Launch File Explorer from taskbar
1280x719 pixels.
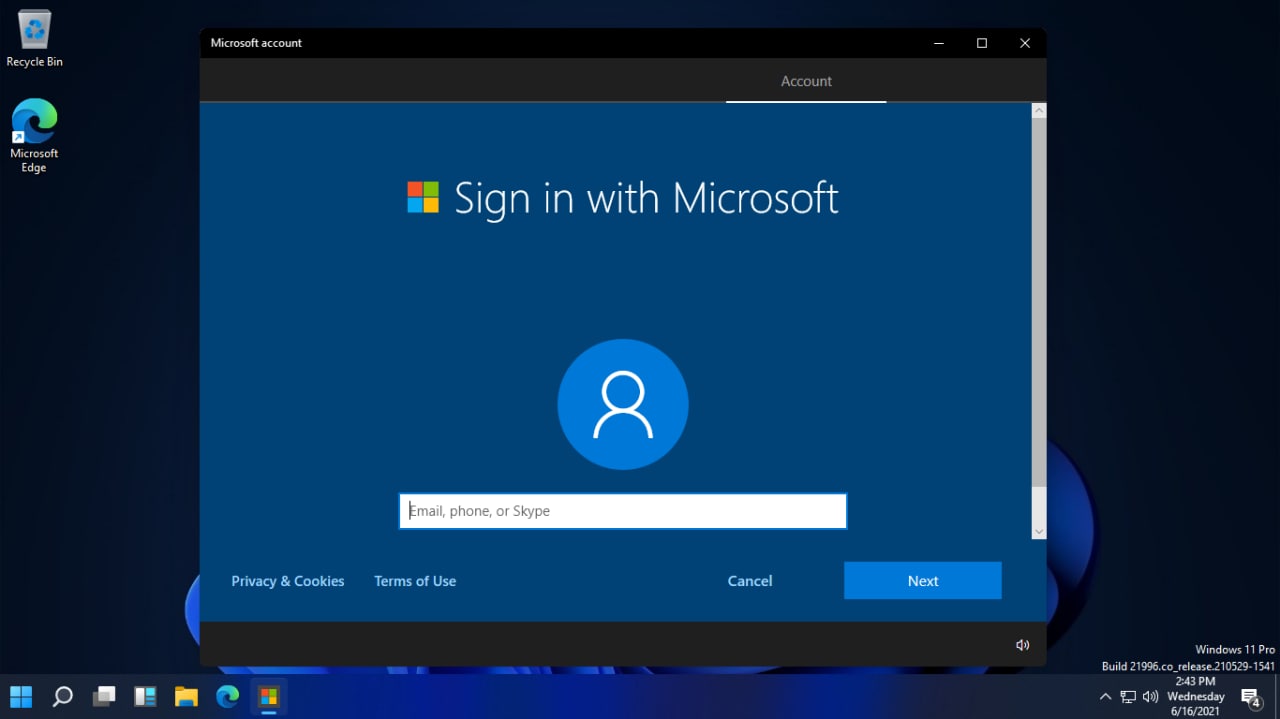186,696
